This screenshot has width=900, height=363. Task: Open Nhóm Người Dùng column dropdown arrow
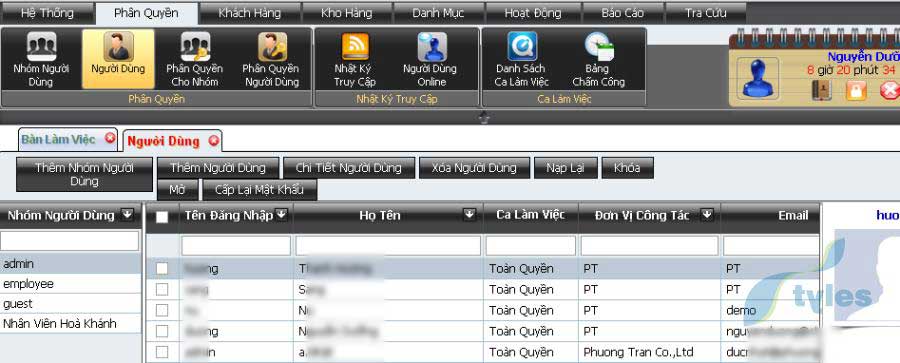pyautogui.click(x=127, y=215)
